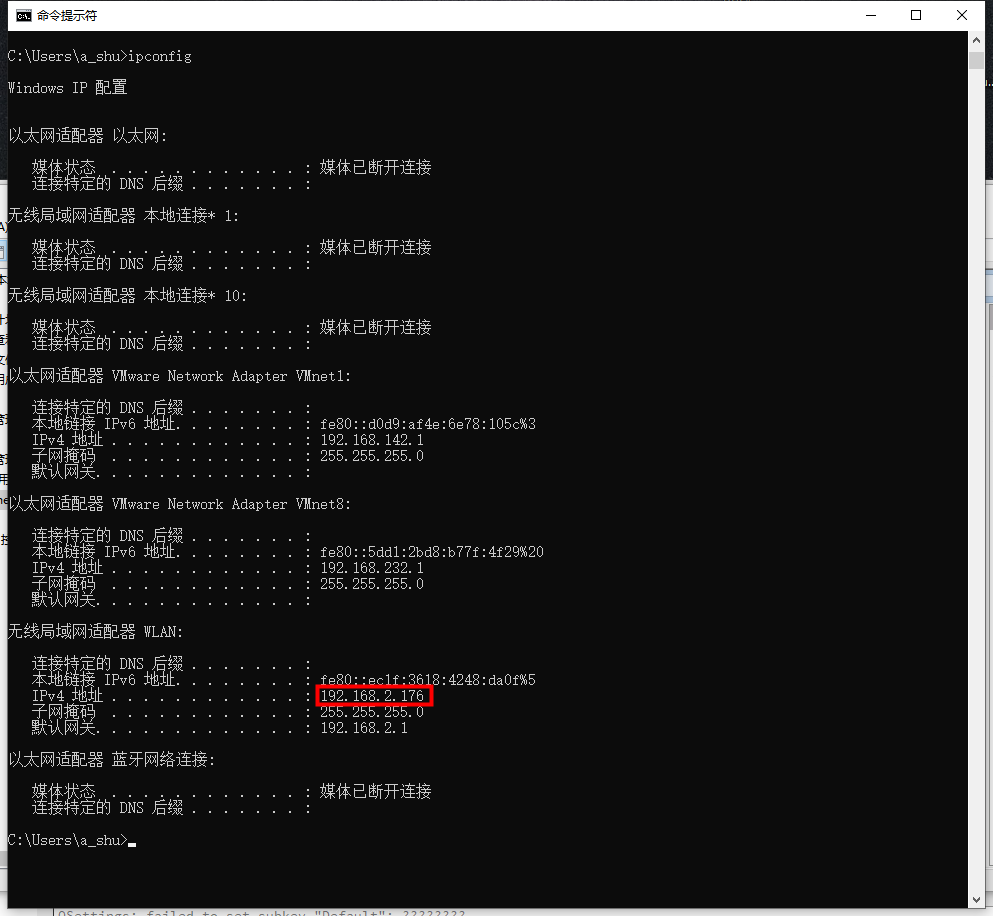
Task: Click the VMware Network Adapter VMnet1 header
Action: point(179,376)
